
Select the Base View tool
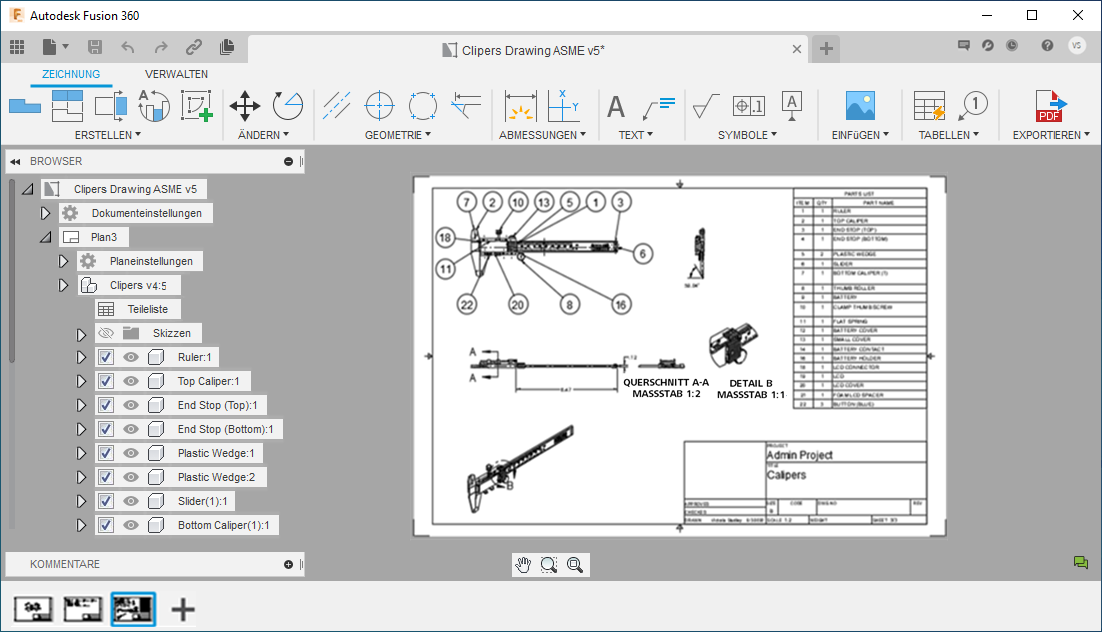pyautogui.click(x=25, y=106)
